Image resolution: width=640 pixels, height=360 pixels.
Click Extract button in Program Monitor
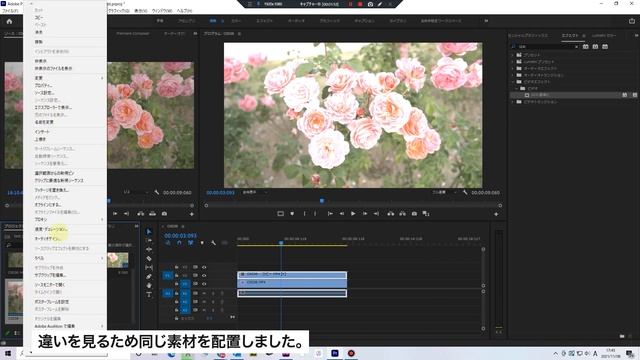[402, 213]
